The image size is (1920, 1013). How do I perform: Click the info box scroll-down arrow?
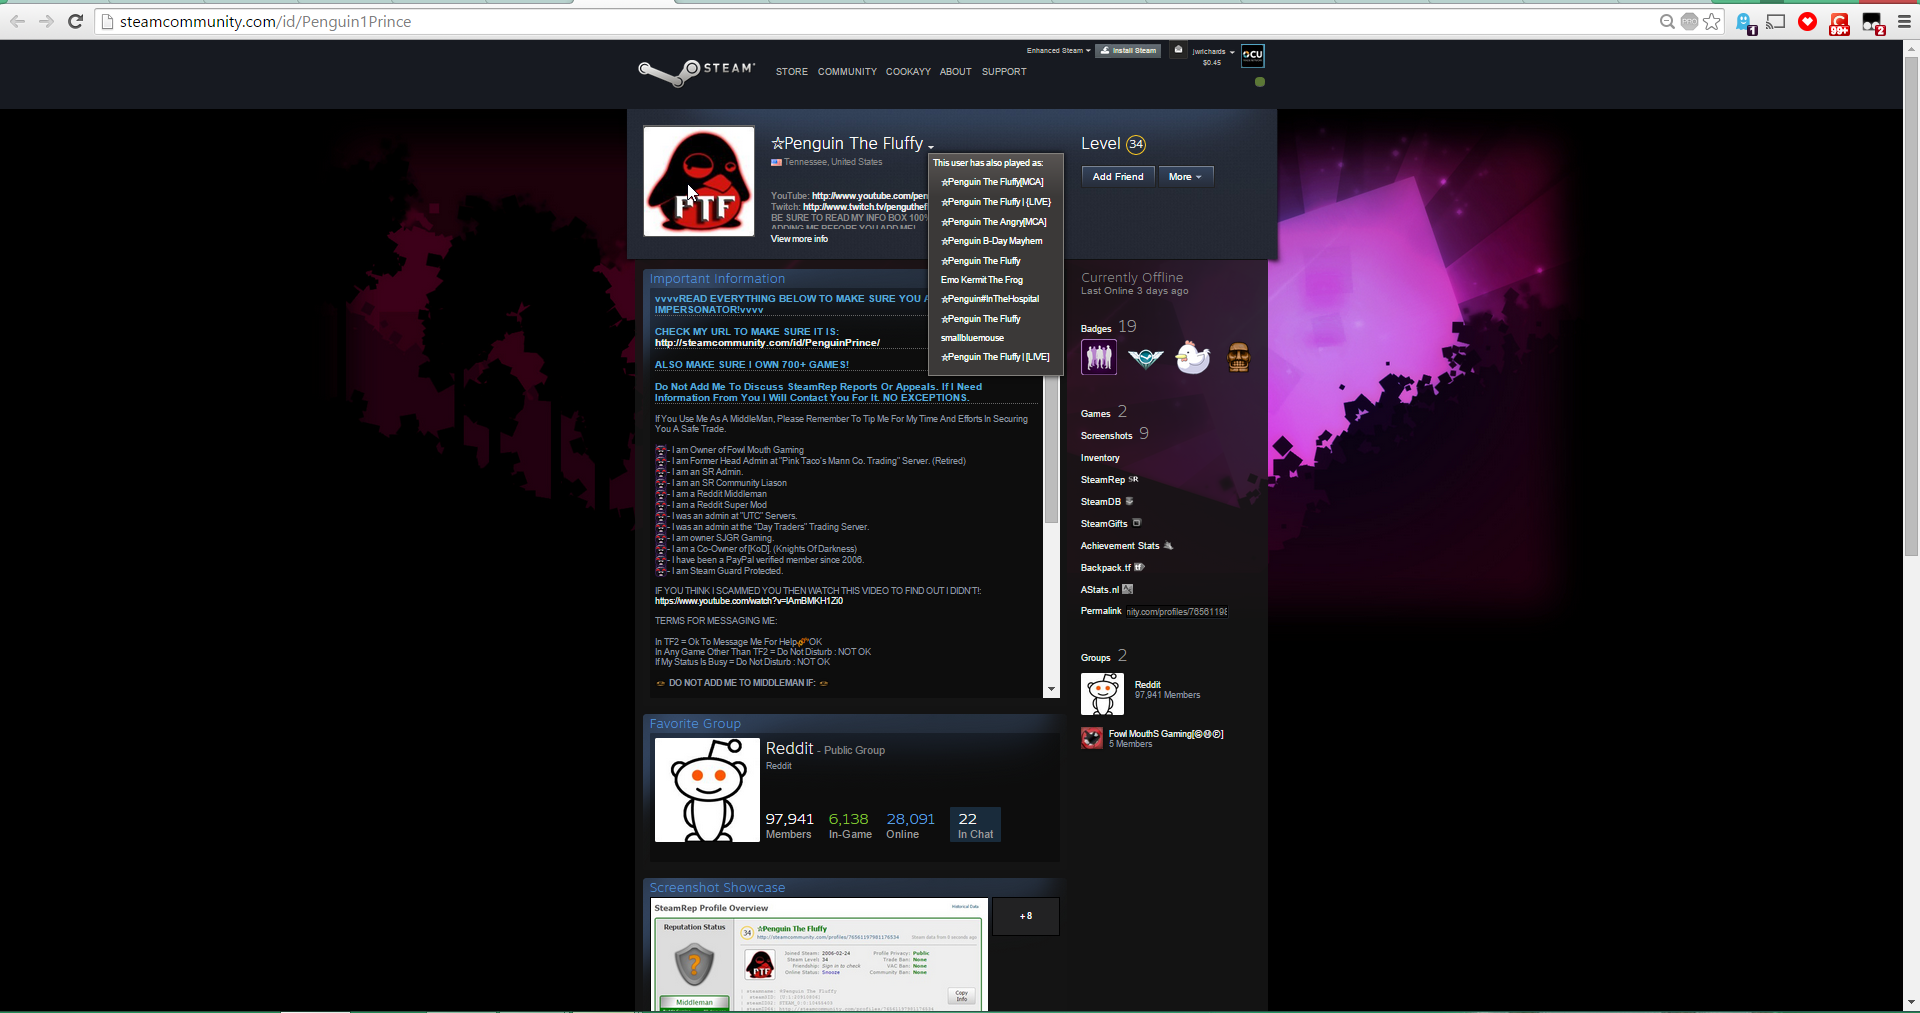[1051, 690]
